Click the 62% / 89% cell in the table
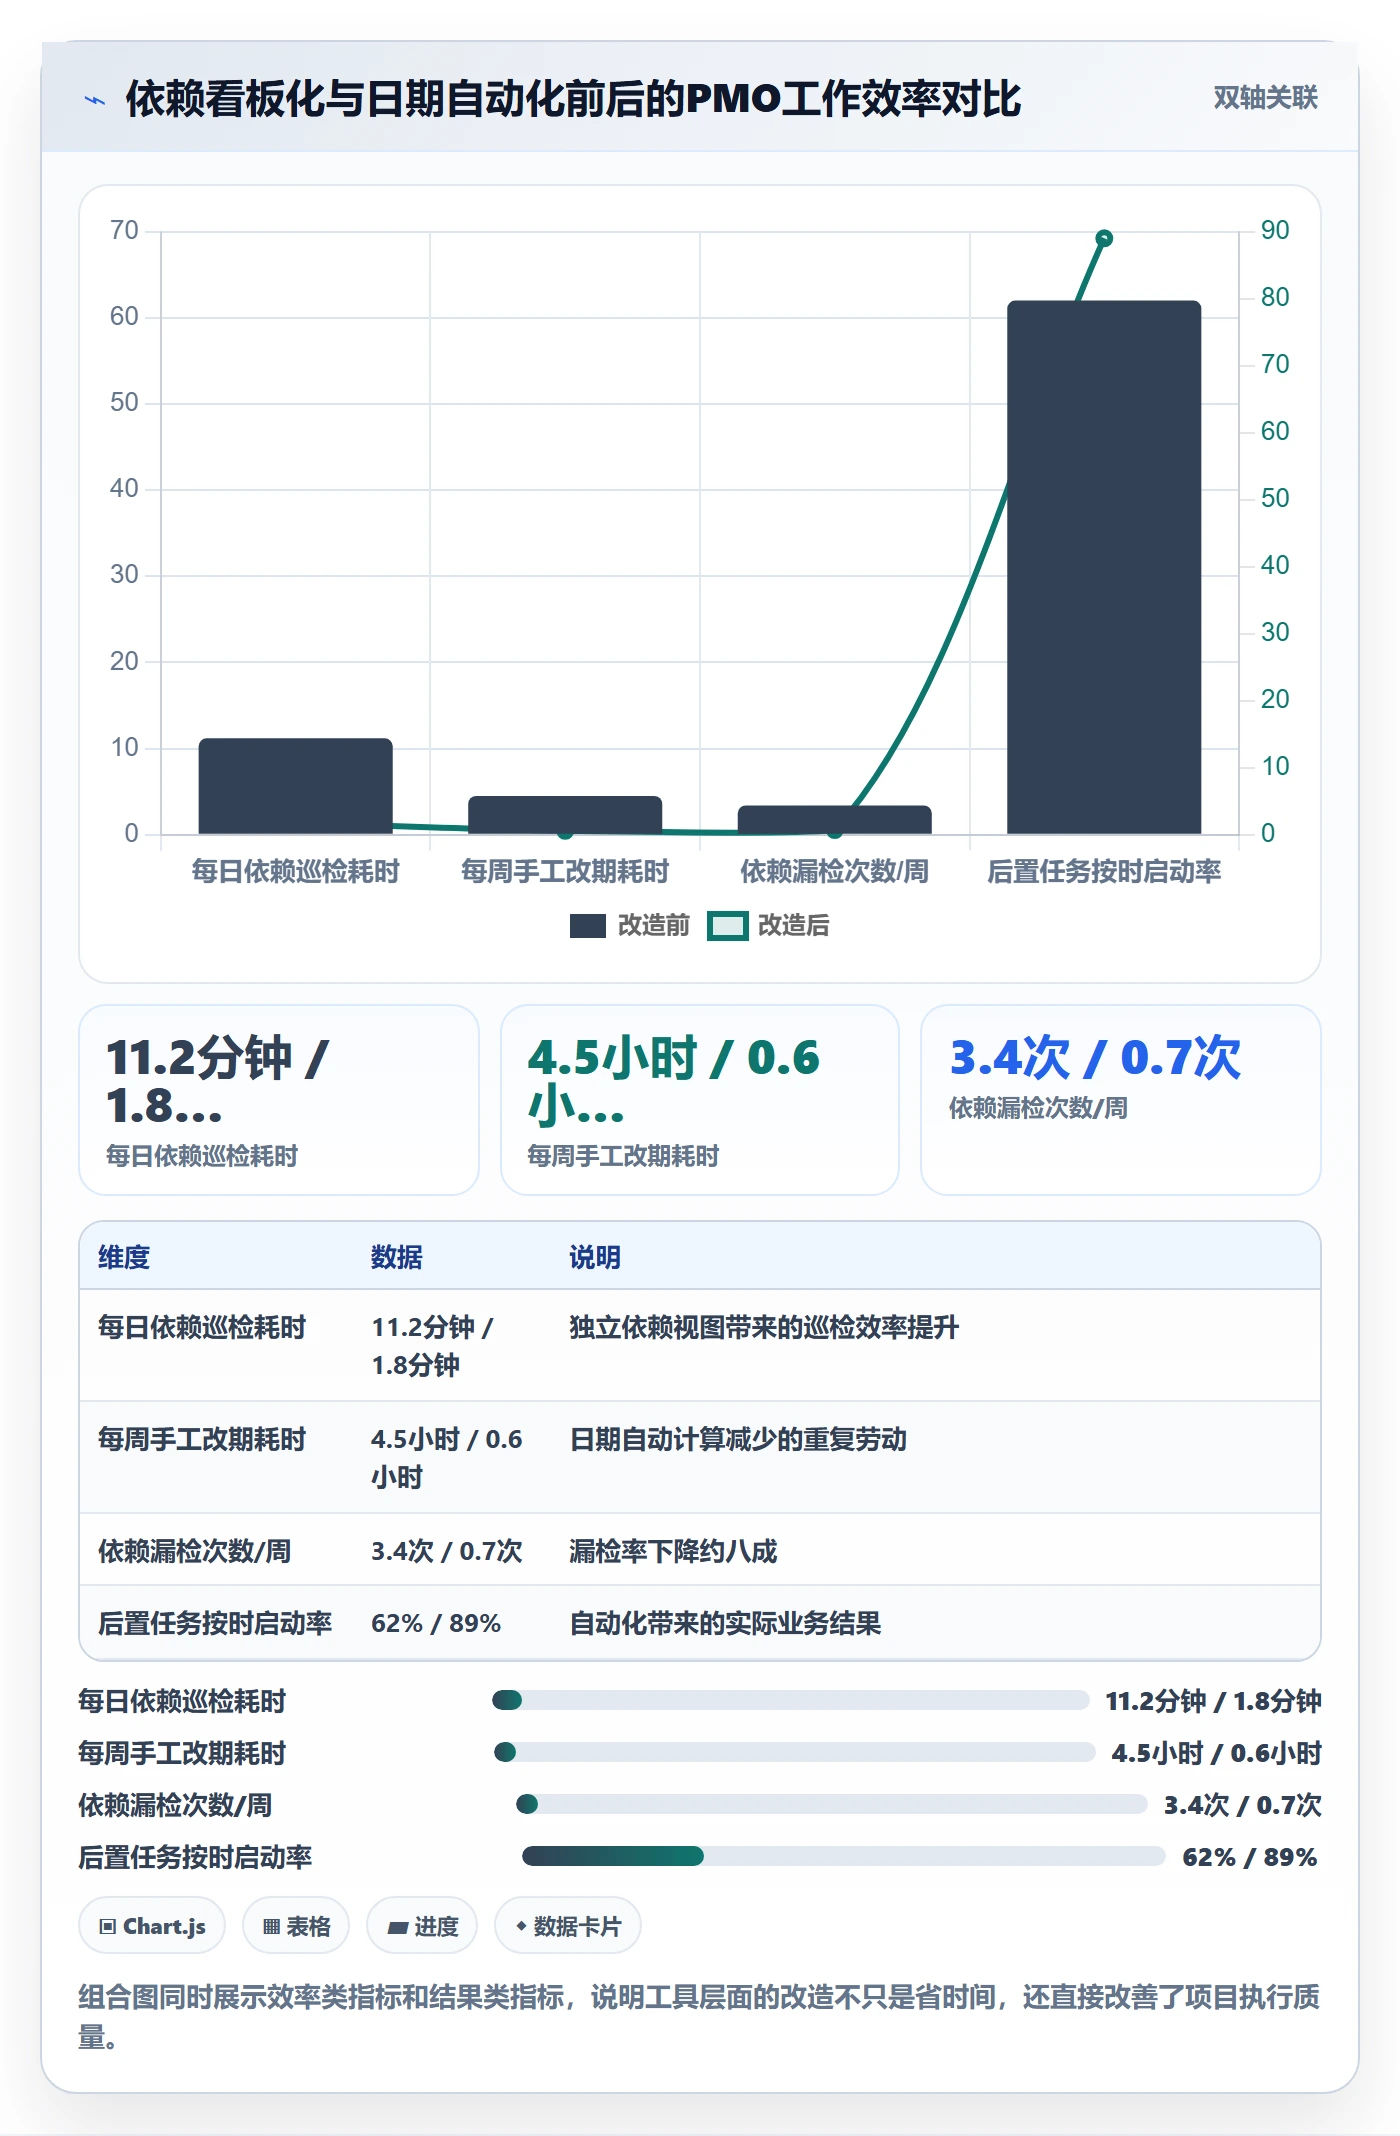The height and width of the screenshot is (2136, 1400). [x=436, y=1623]
